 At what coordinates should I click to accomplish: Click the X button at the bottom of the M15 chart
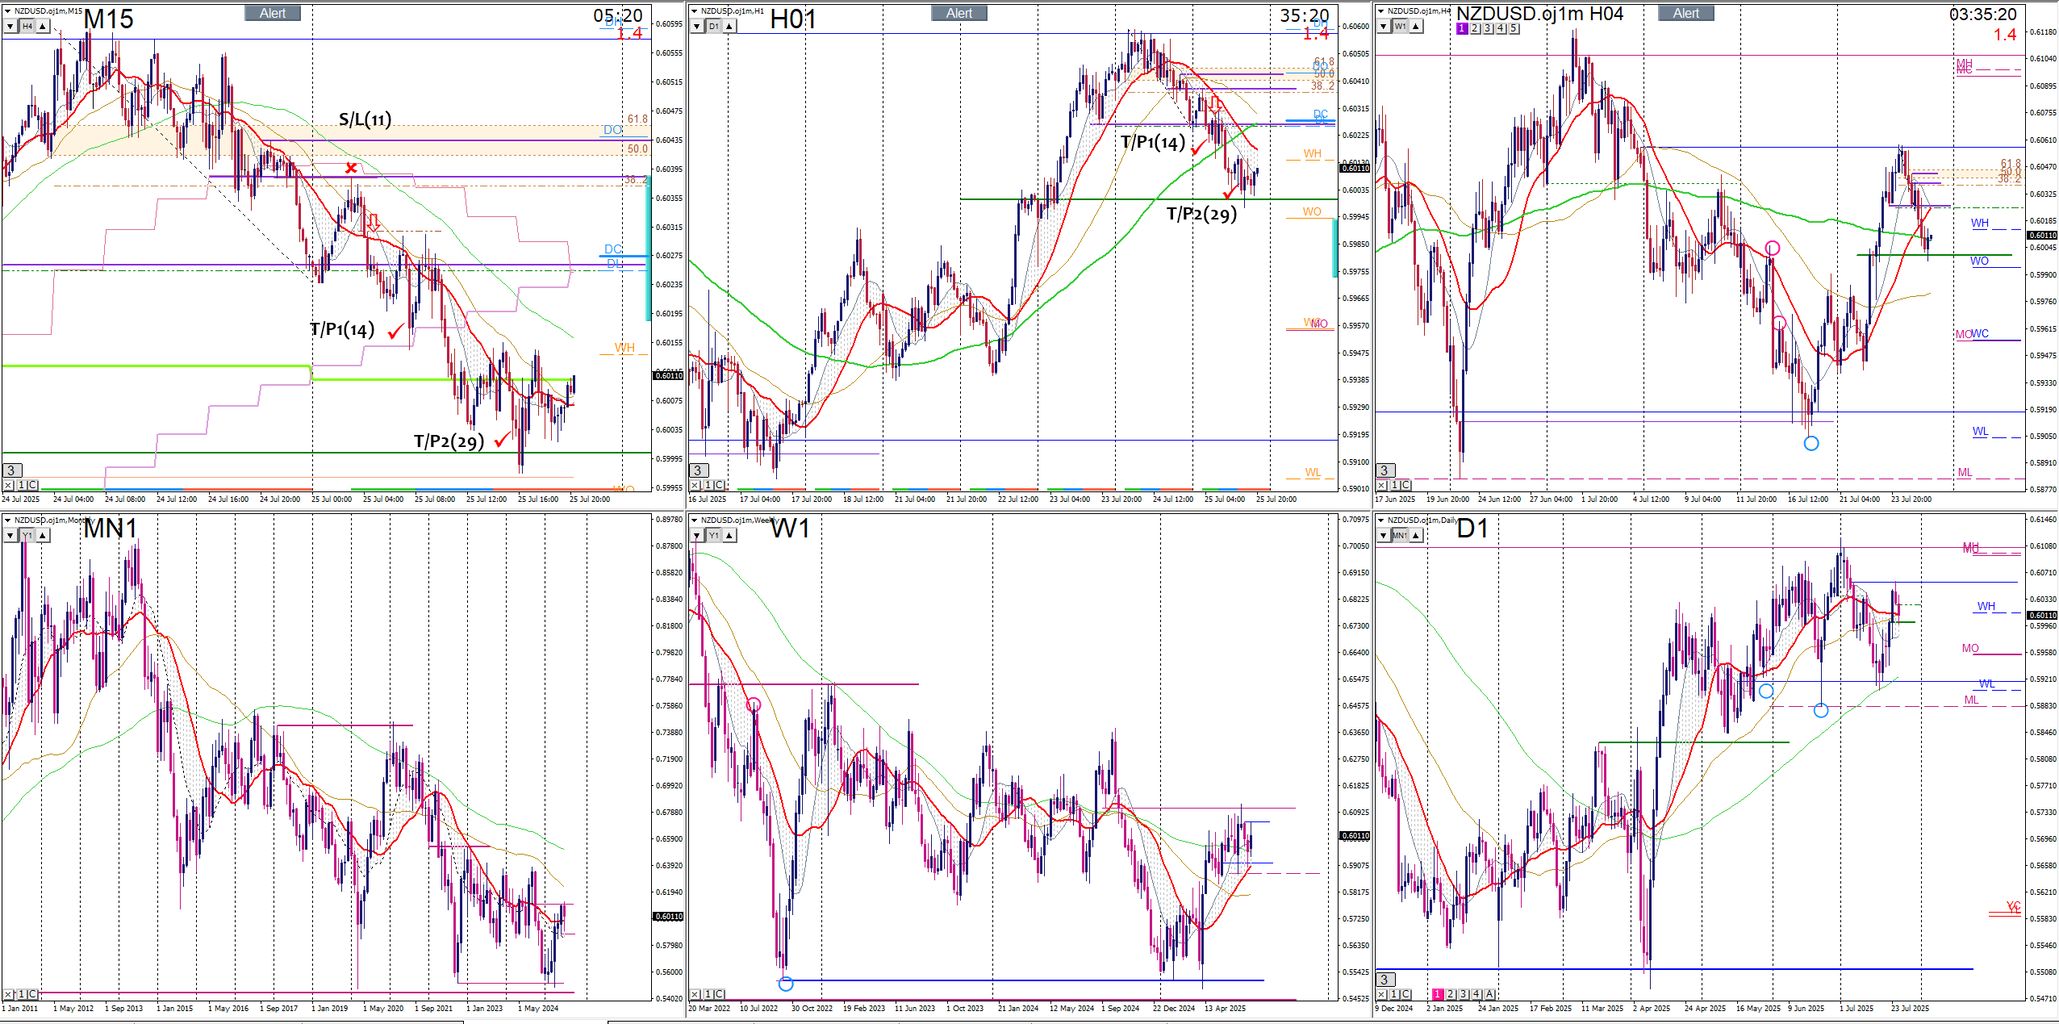9,485
